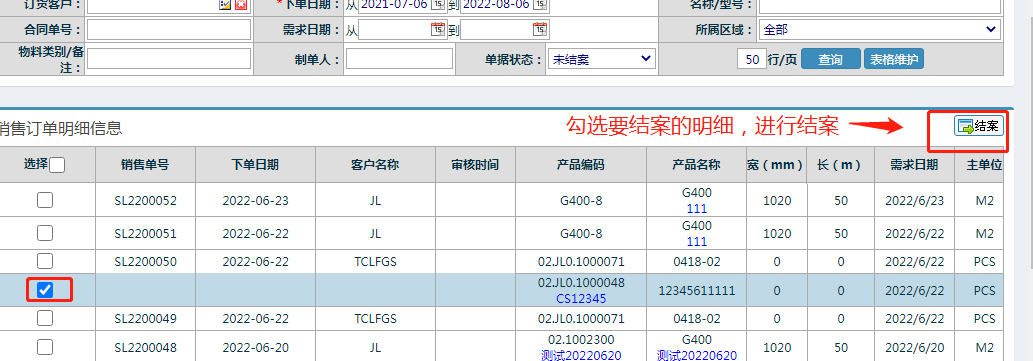Click red clear icon beside 订货客户 field
This screenshot has height=361, width=1033.
(241, 4)
